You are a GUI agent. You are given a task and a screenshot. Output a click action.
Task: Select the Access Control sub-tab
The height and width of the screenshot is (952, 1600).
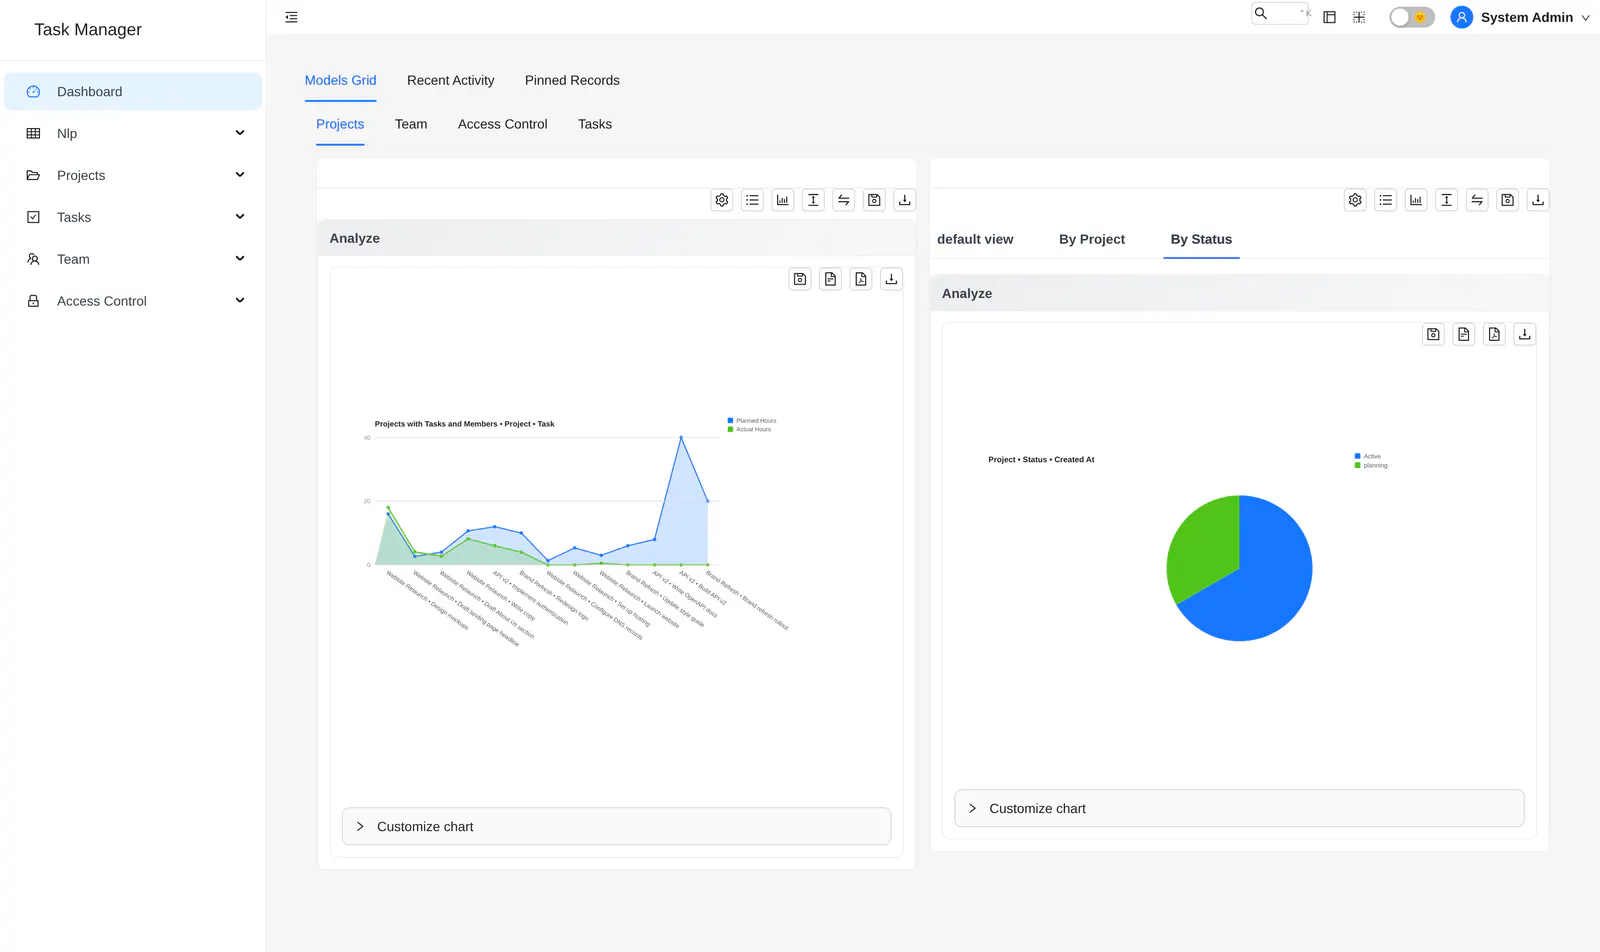coord(503,124)
